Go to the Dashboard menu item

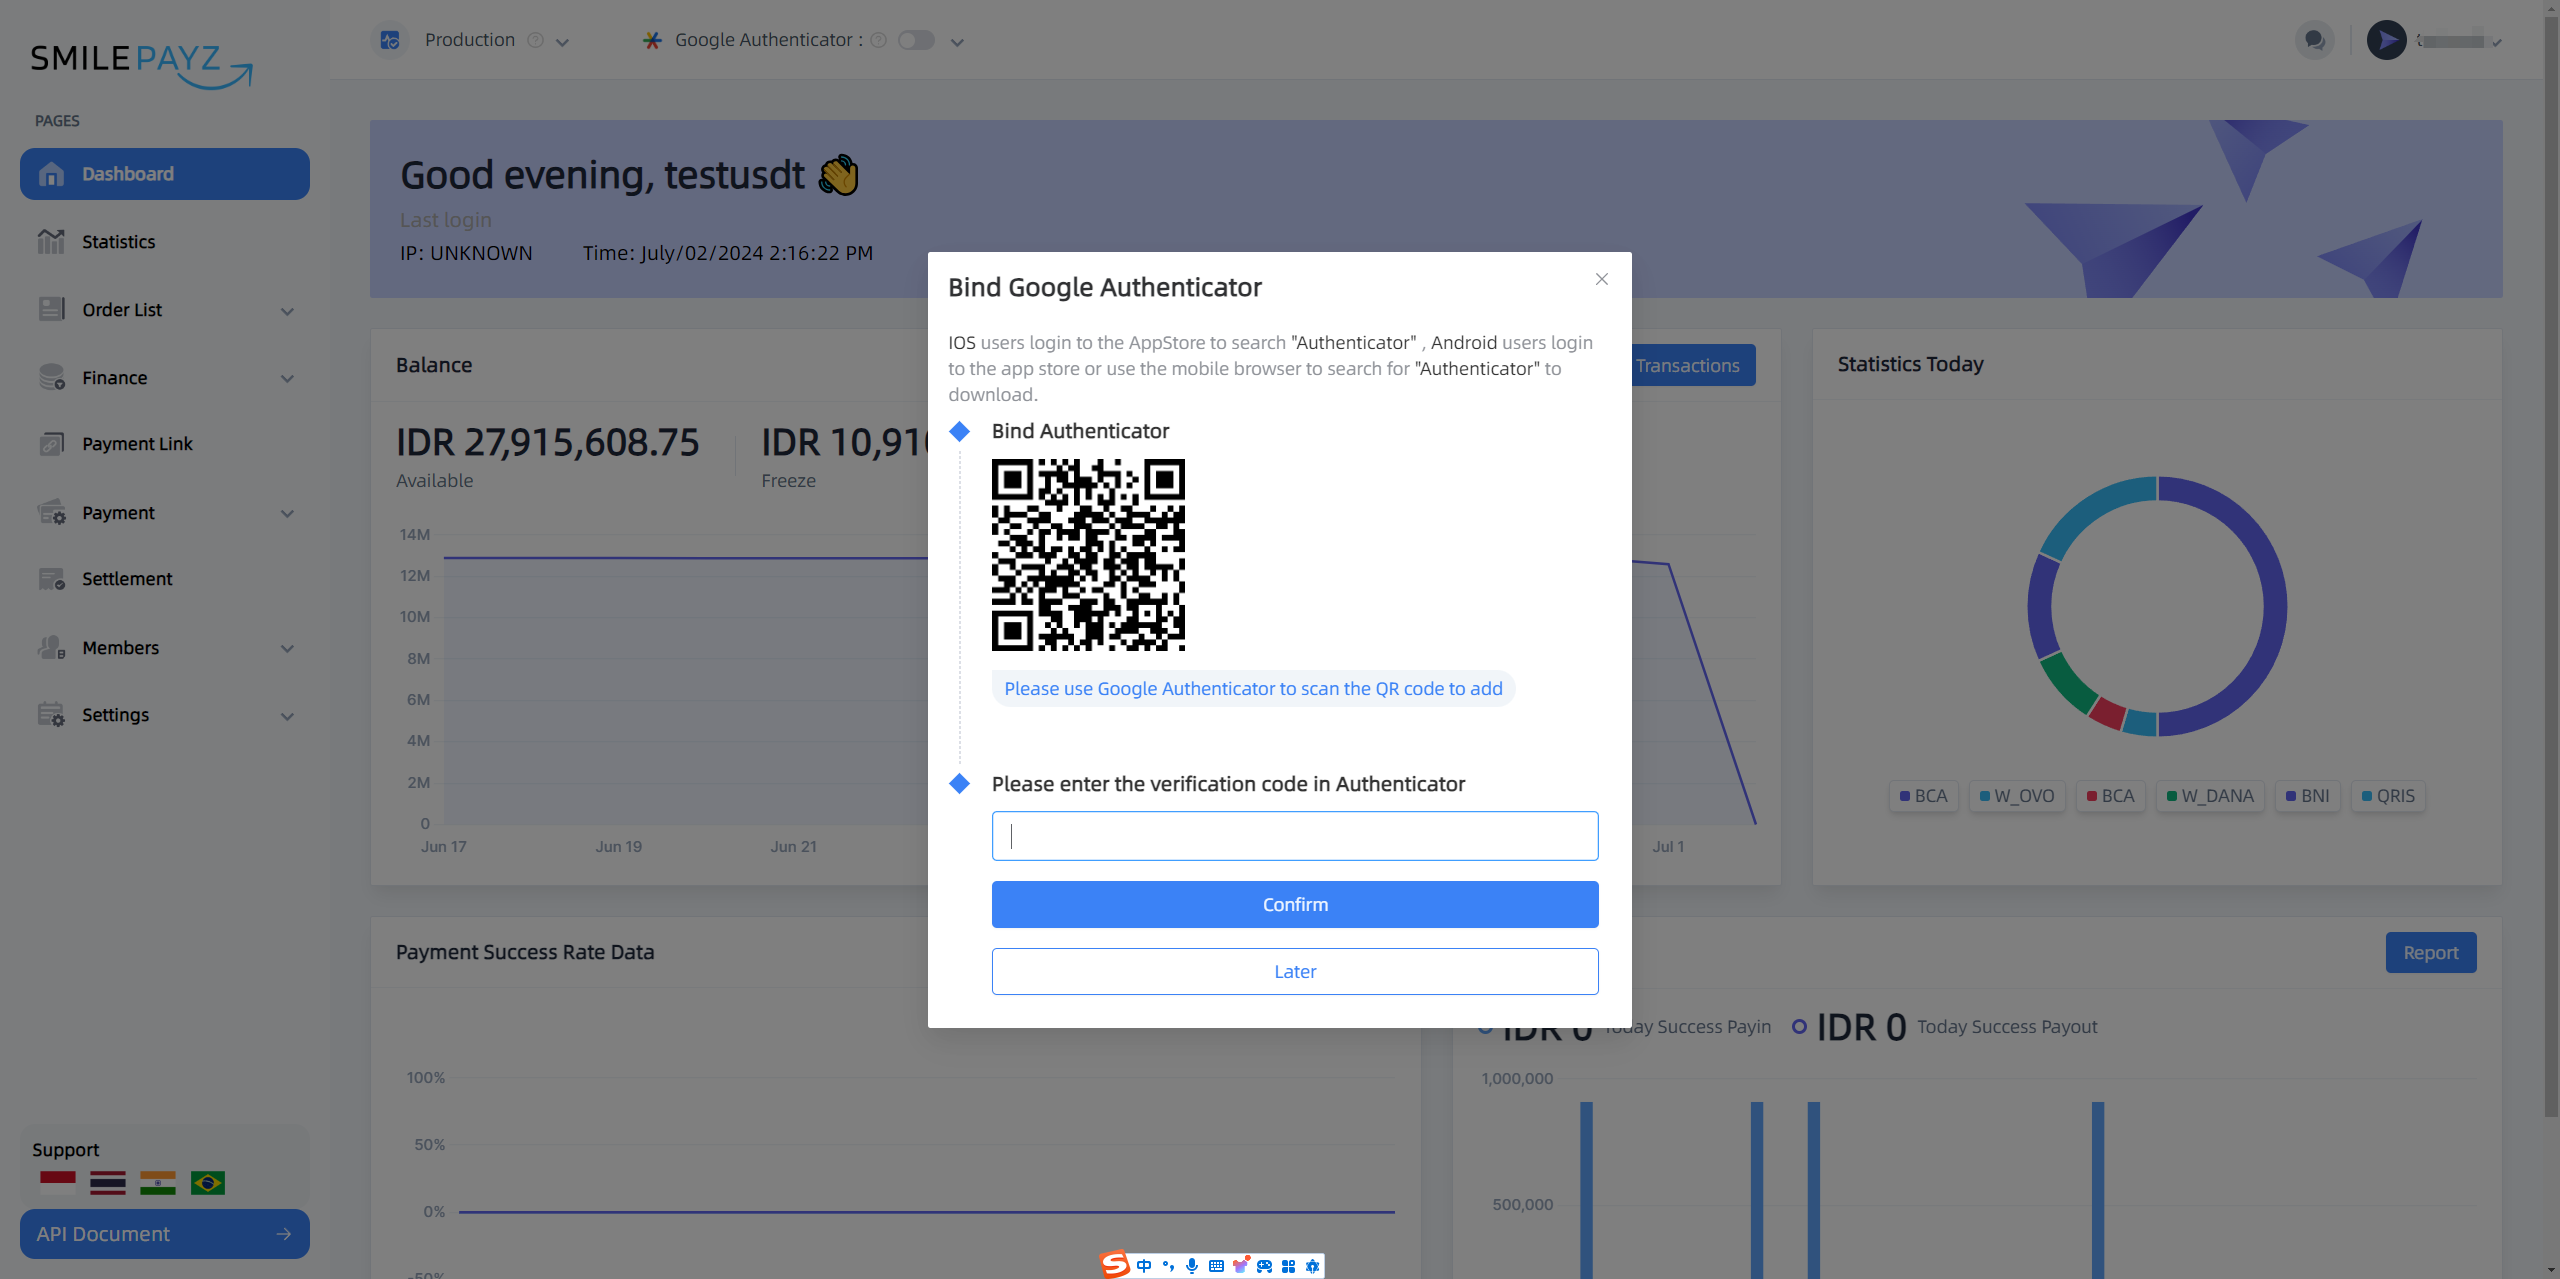(x=165, y=174)
